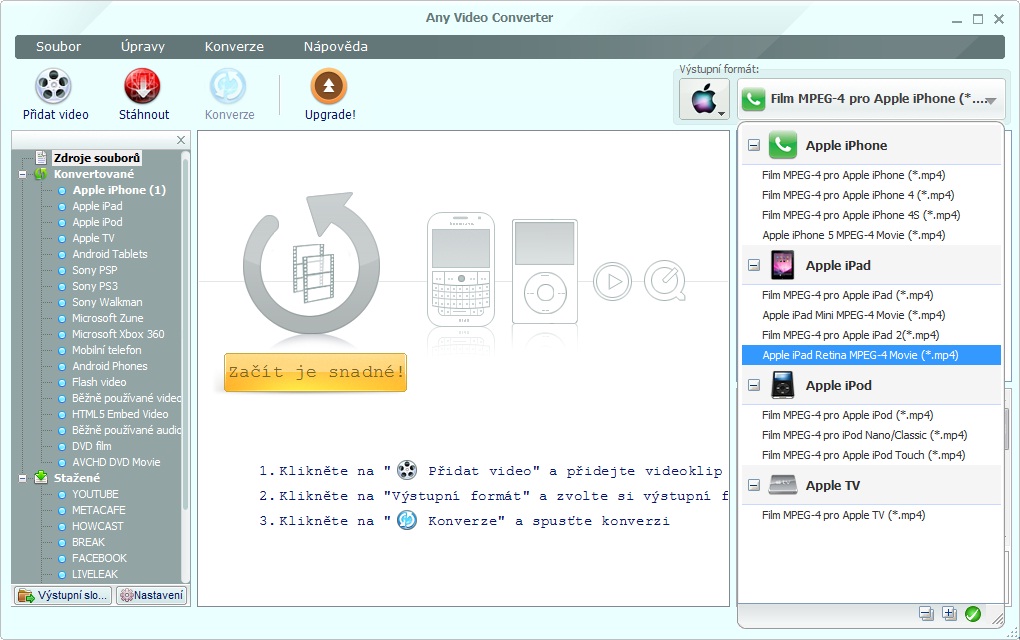Open the Úpravy menu
1020x640 pixels.
click(143, 47)
